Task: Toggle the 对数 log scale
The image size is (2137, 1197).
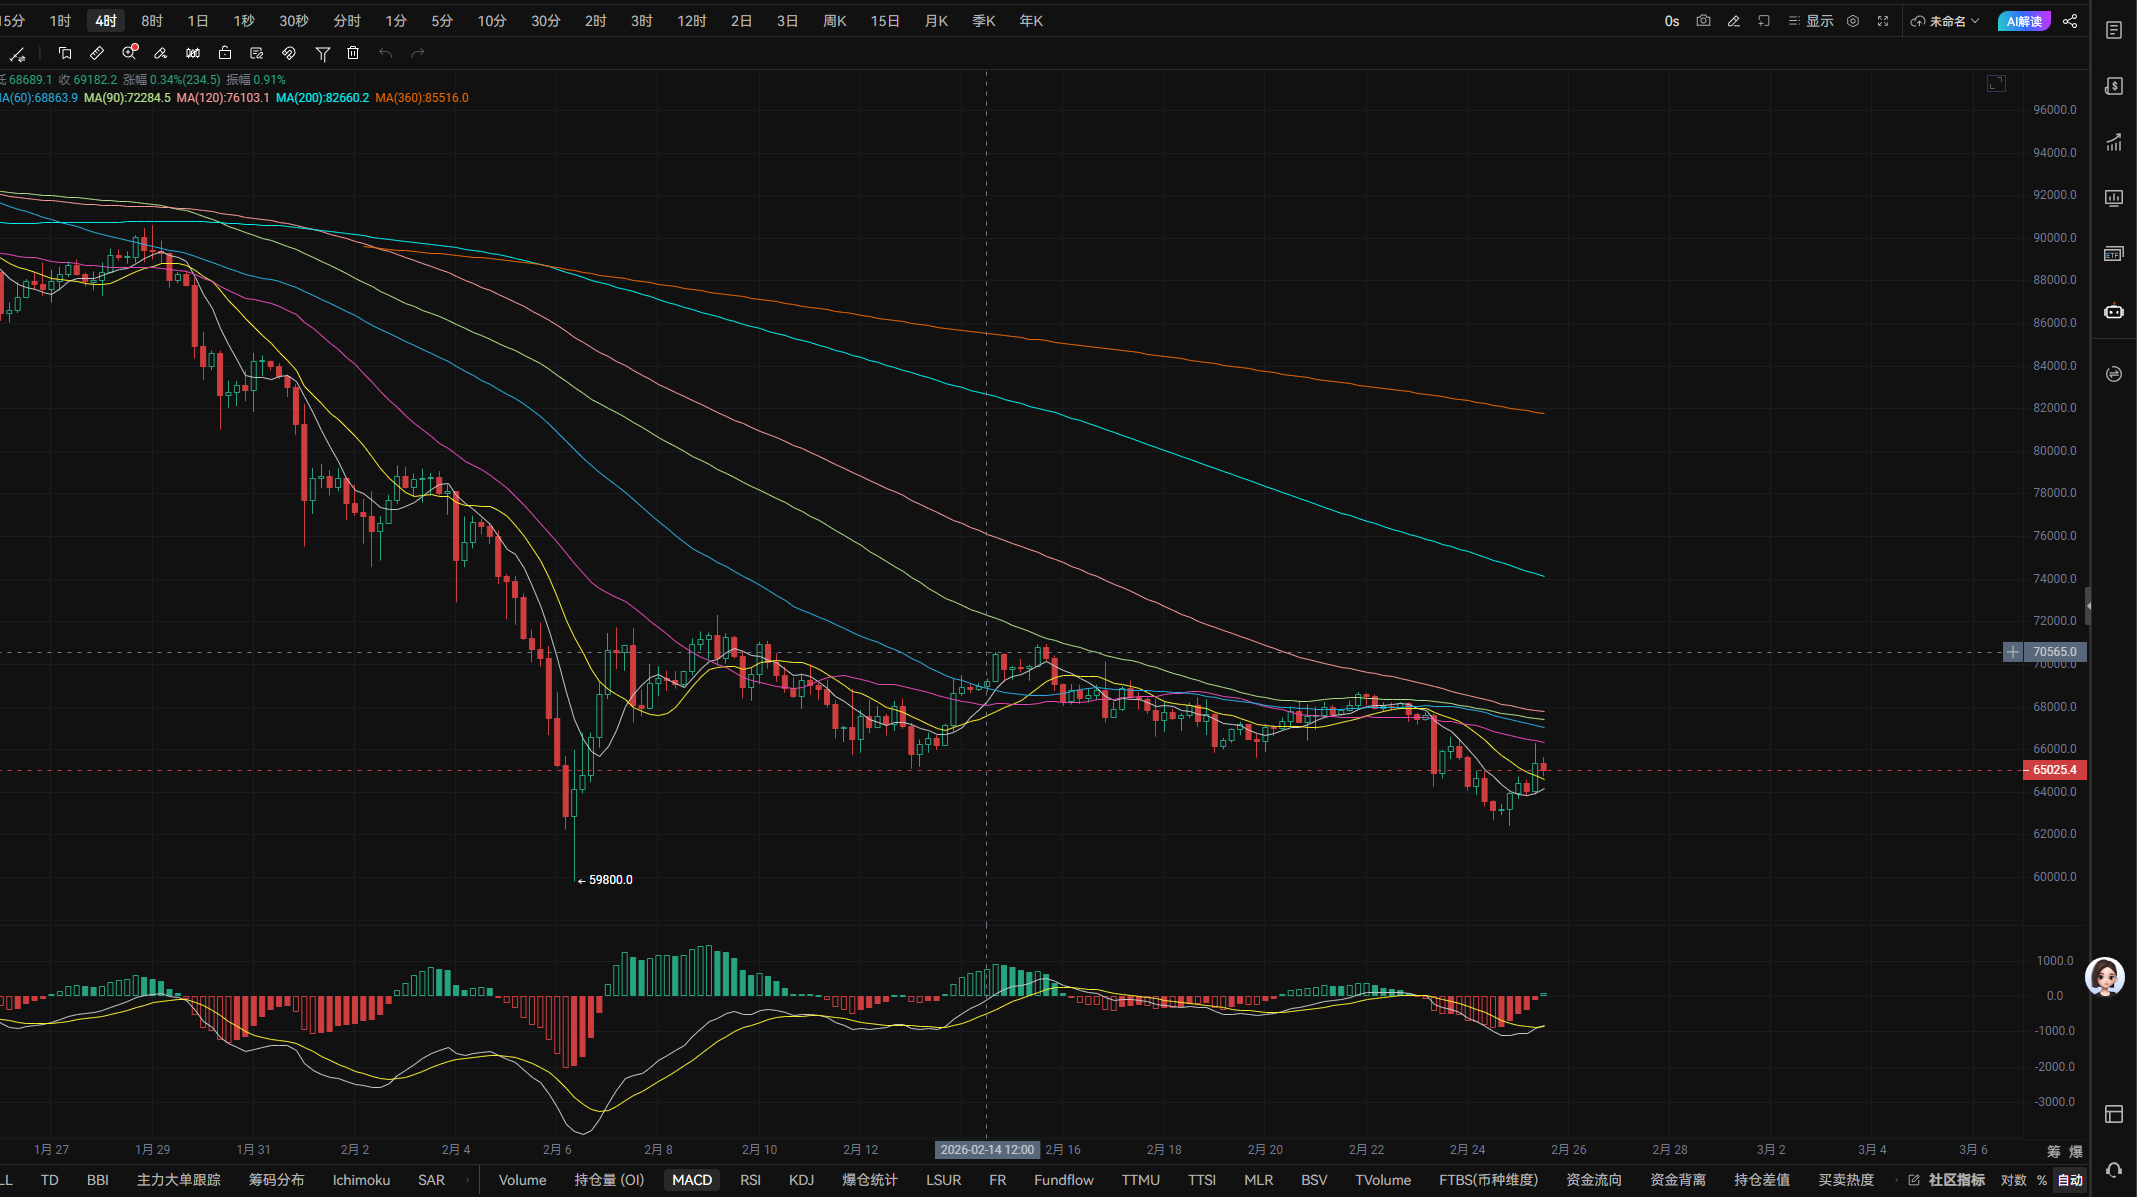Action: (2013, 1180)
